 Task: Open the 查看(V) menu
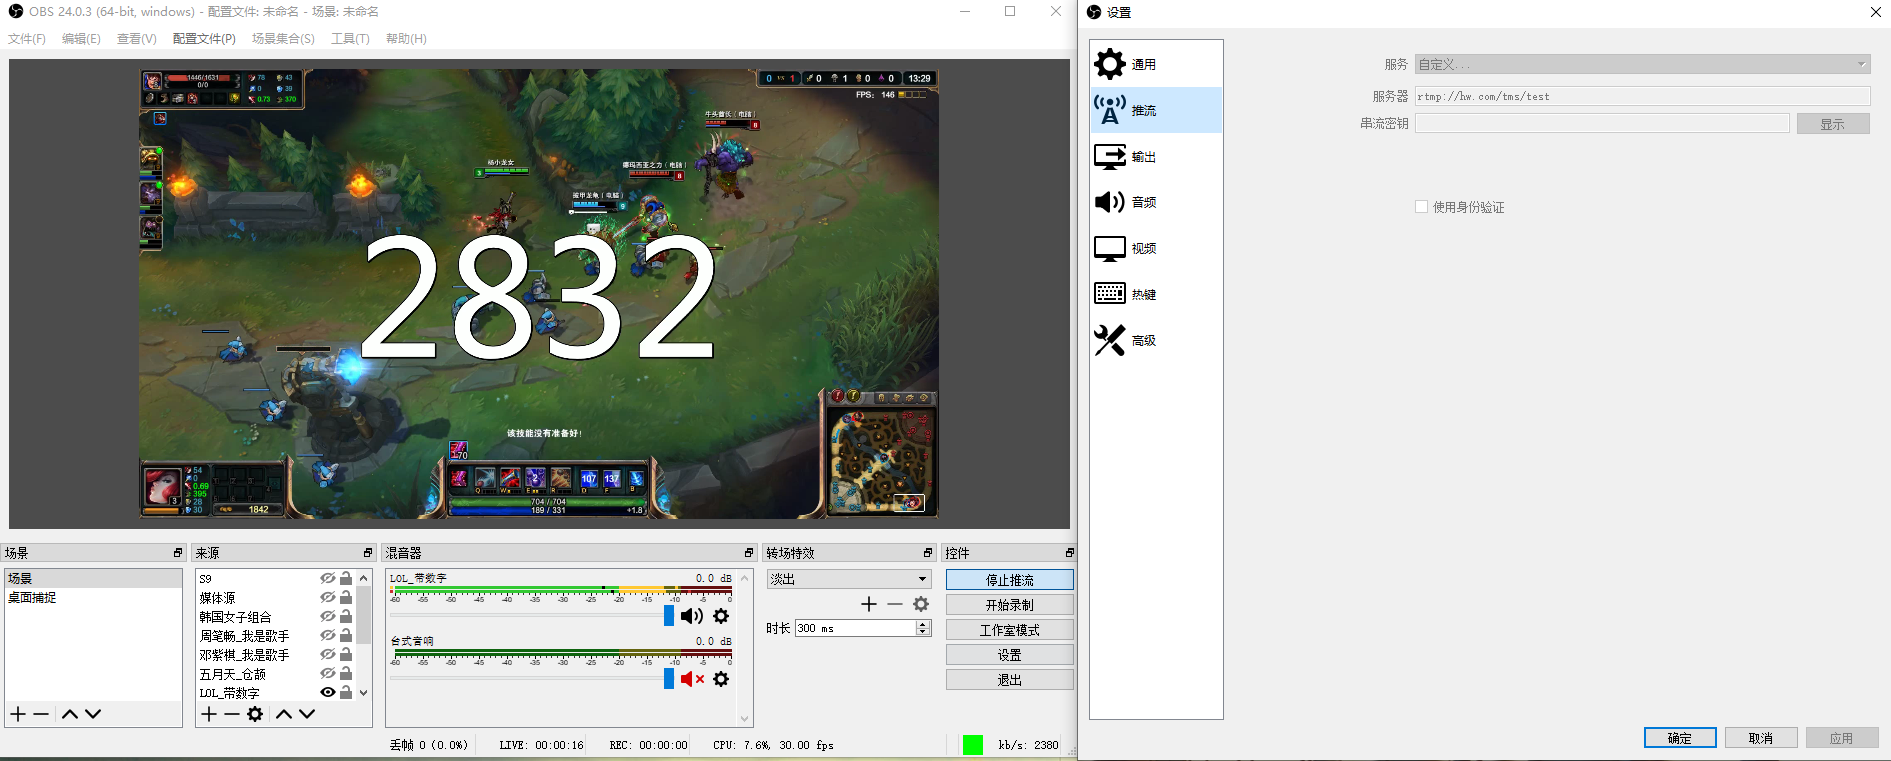click(x=137, y=39)
